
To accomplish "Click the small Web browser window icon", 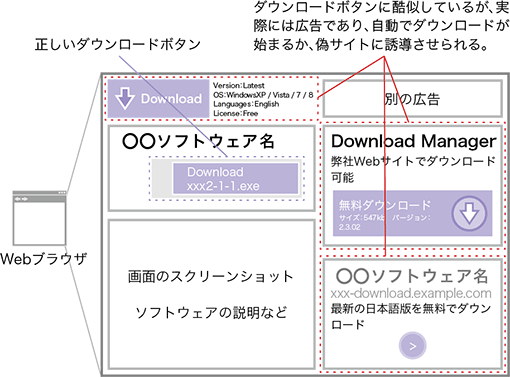I will click(39, 218).
